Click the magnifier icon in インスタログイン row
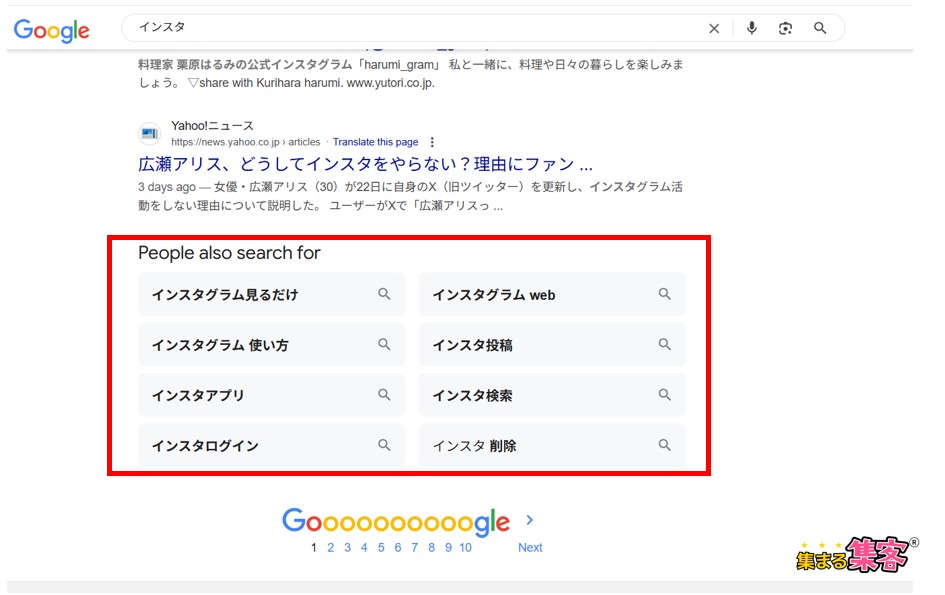 point(384,445)
